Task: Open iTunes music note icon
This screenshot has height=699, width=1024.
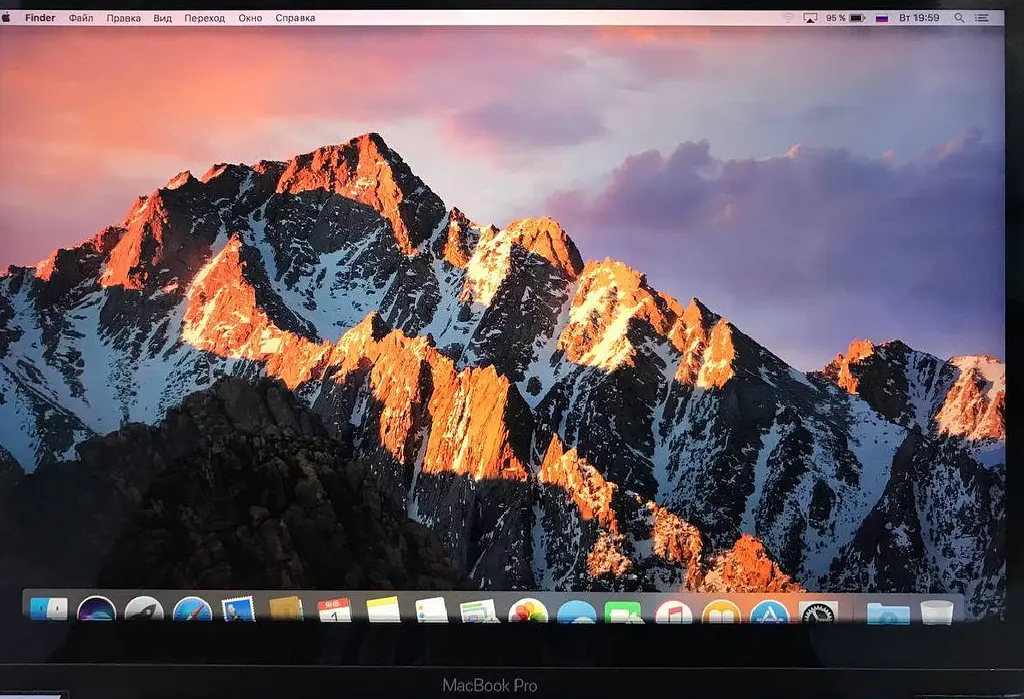Action: pyautogui.click(x=673, y=612)
